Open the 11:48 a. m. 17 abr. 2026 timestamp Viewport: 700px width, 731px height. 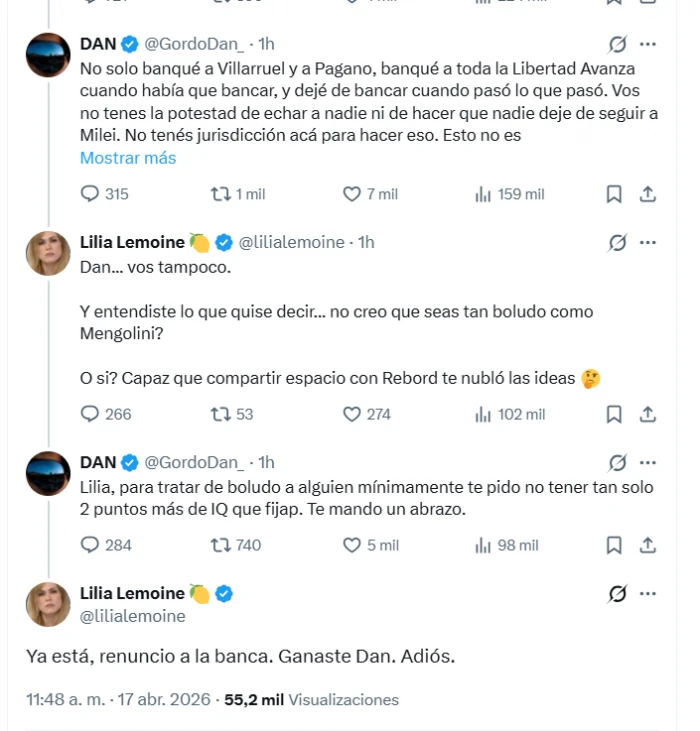(x=118, y=700)
